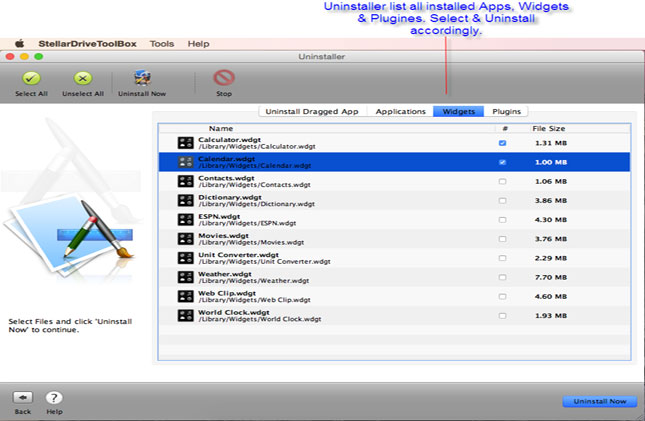Select the Calculator.wdgt row name

[230, 140]
